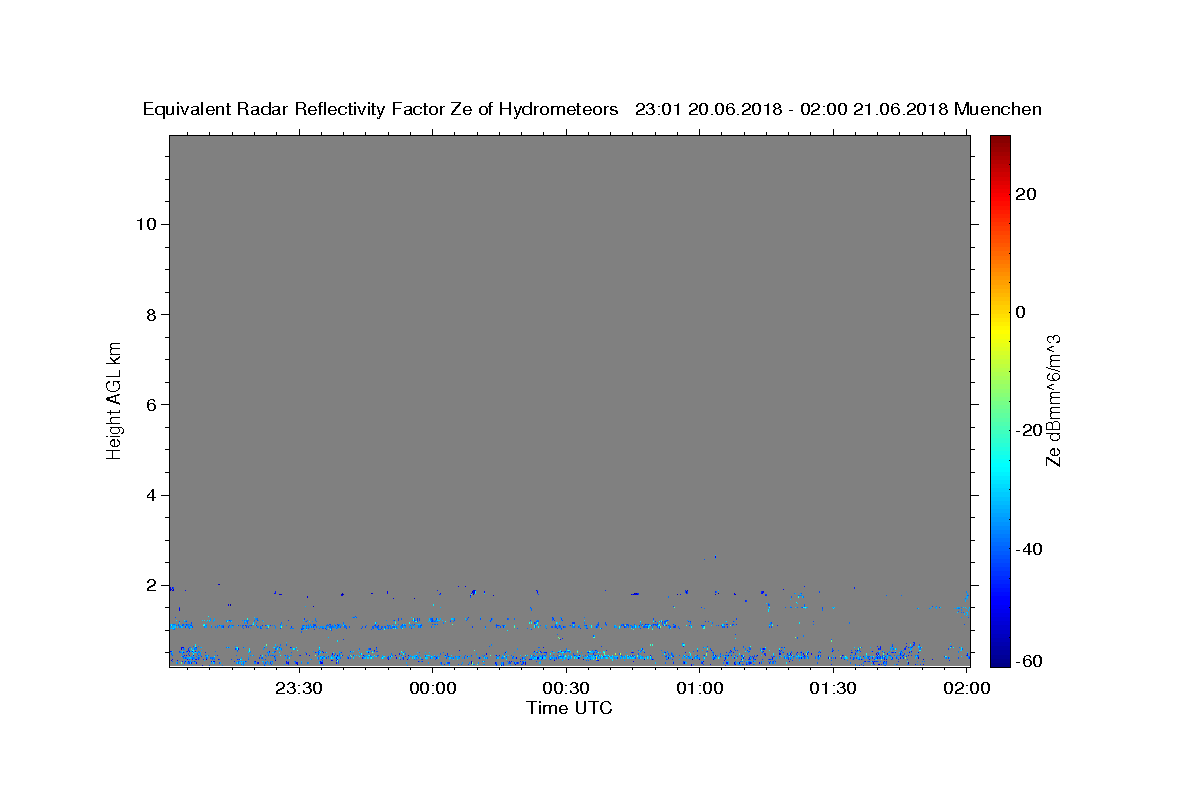Click the 'Ze dBmm^6/m^3' colorbar label
This screenshot has width=1200, height=800.
pyautogui.click(x=1053, y=400)
